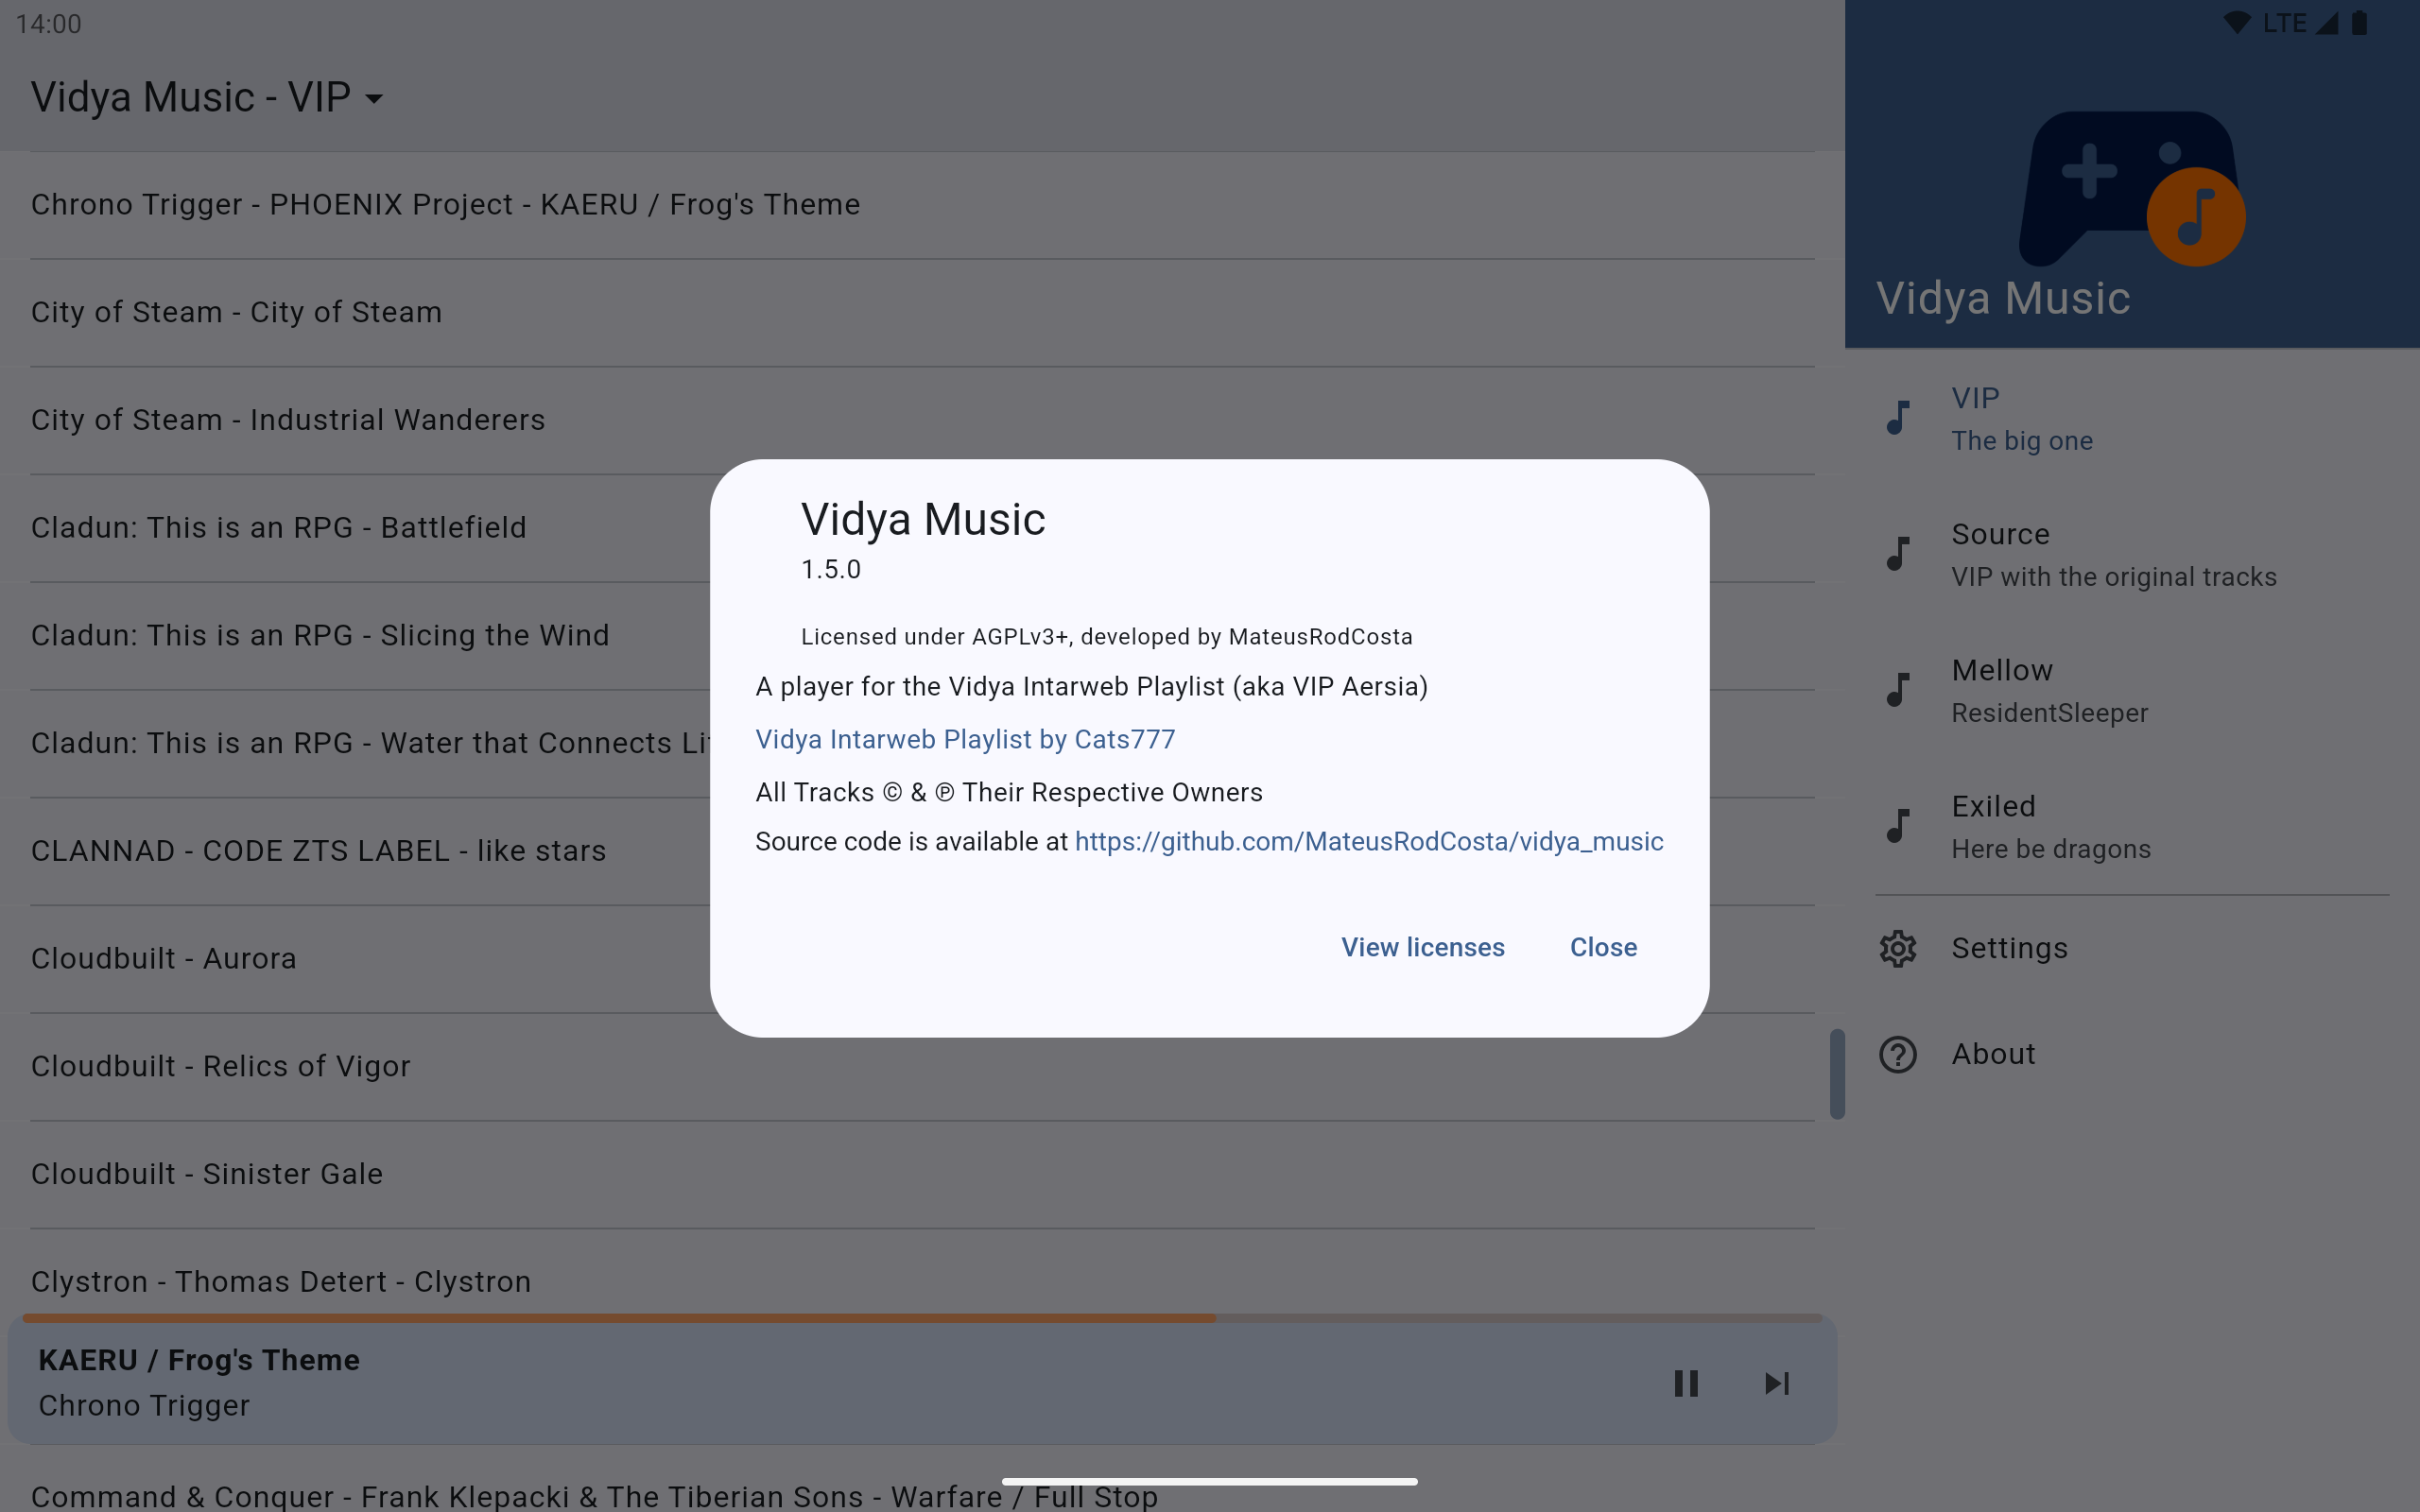Play Cloudbuilt - Sinister Gale track
Screen dimensions: 2420x1512
pyautogui.click(x=207, y=1173)
